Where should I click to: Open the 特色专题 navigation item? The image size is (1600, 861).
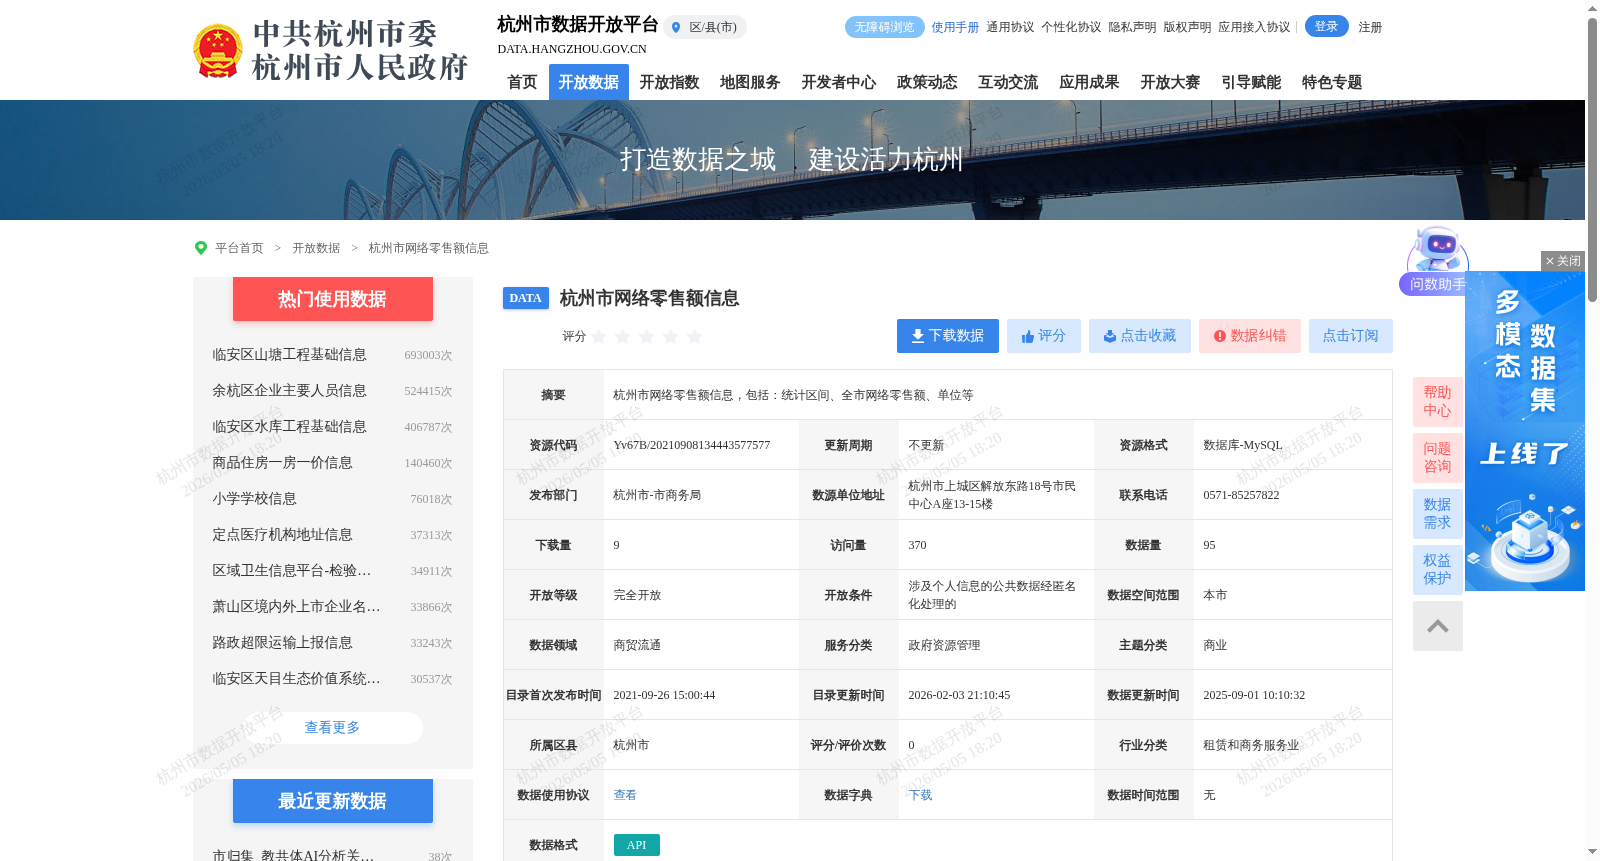[1332, 82]
